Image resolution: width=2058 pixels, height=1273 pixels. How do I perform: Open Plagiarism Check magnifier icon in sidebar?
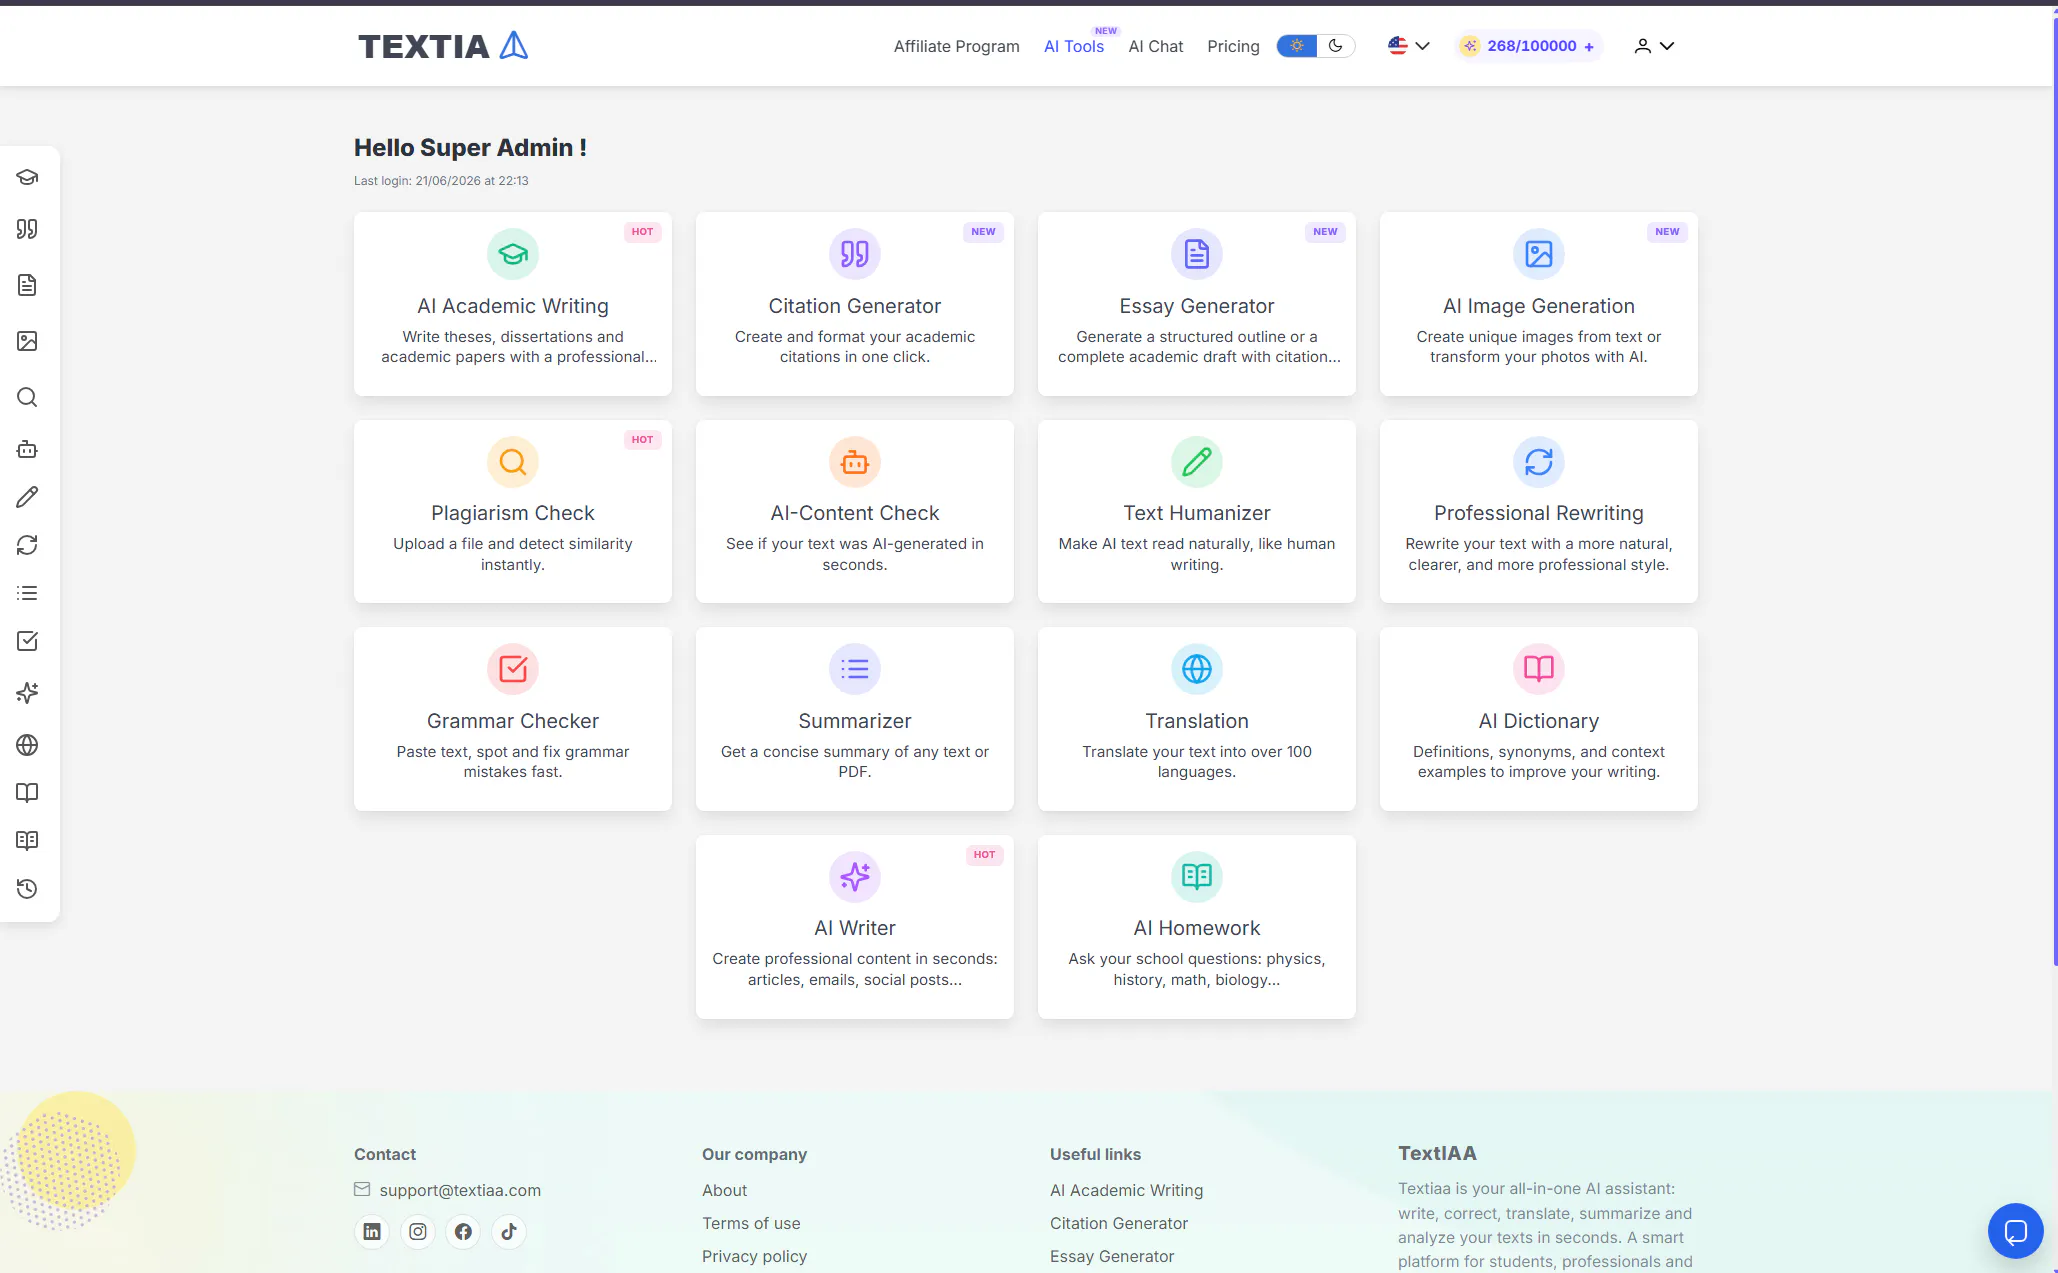coord(27,397)
